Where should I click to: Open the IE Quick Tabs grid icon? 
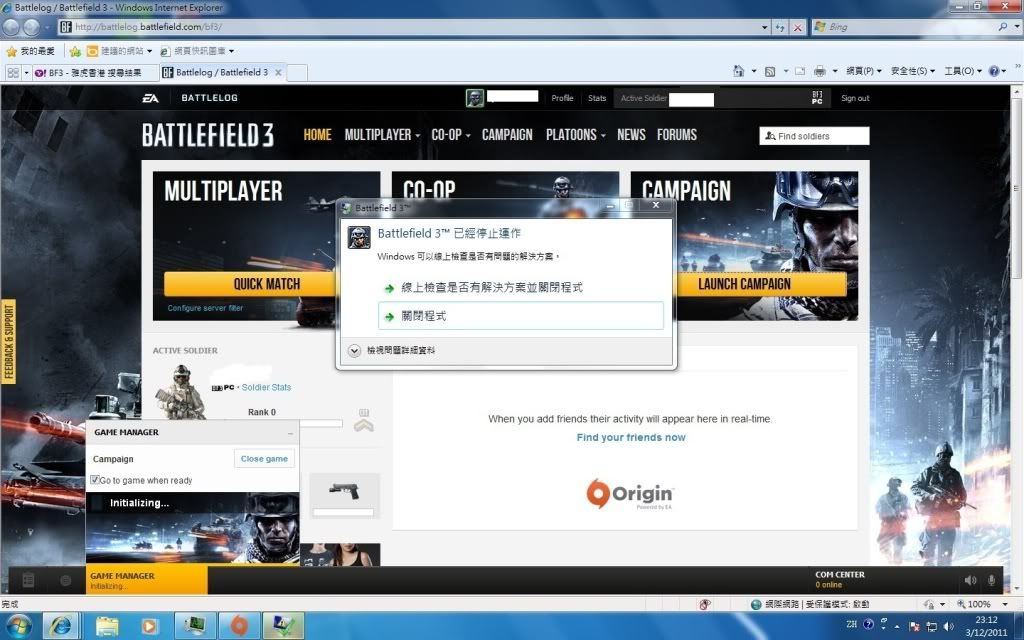pyautogui.click(x=13, y=72)
